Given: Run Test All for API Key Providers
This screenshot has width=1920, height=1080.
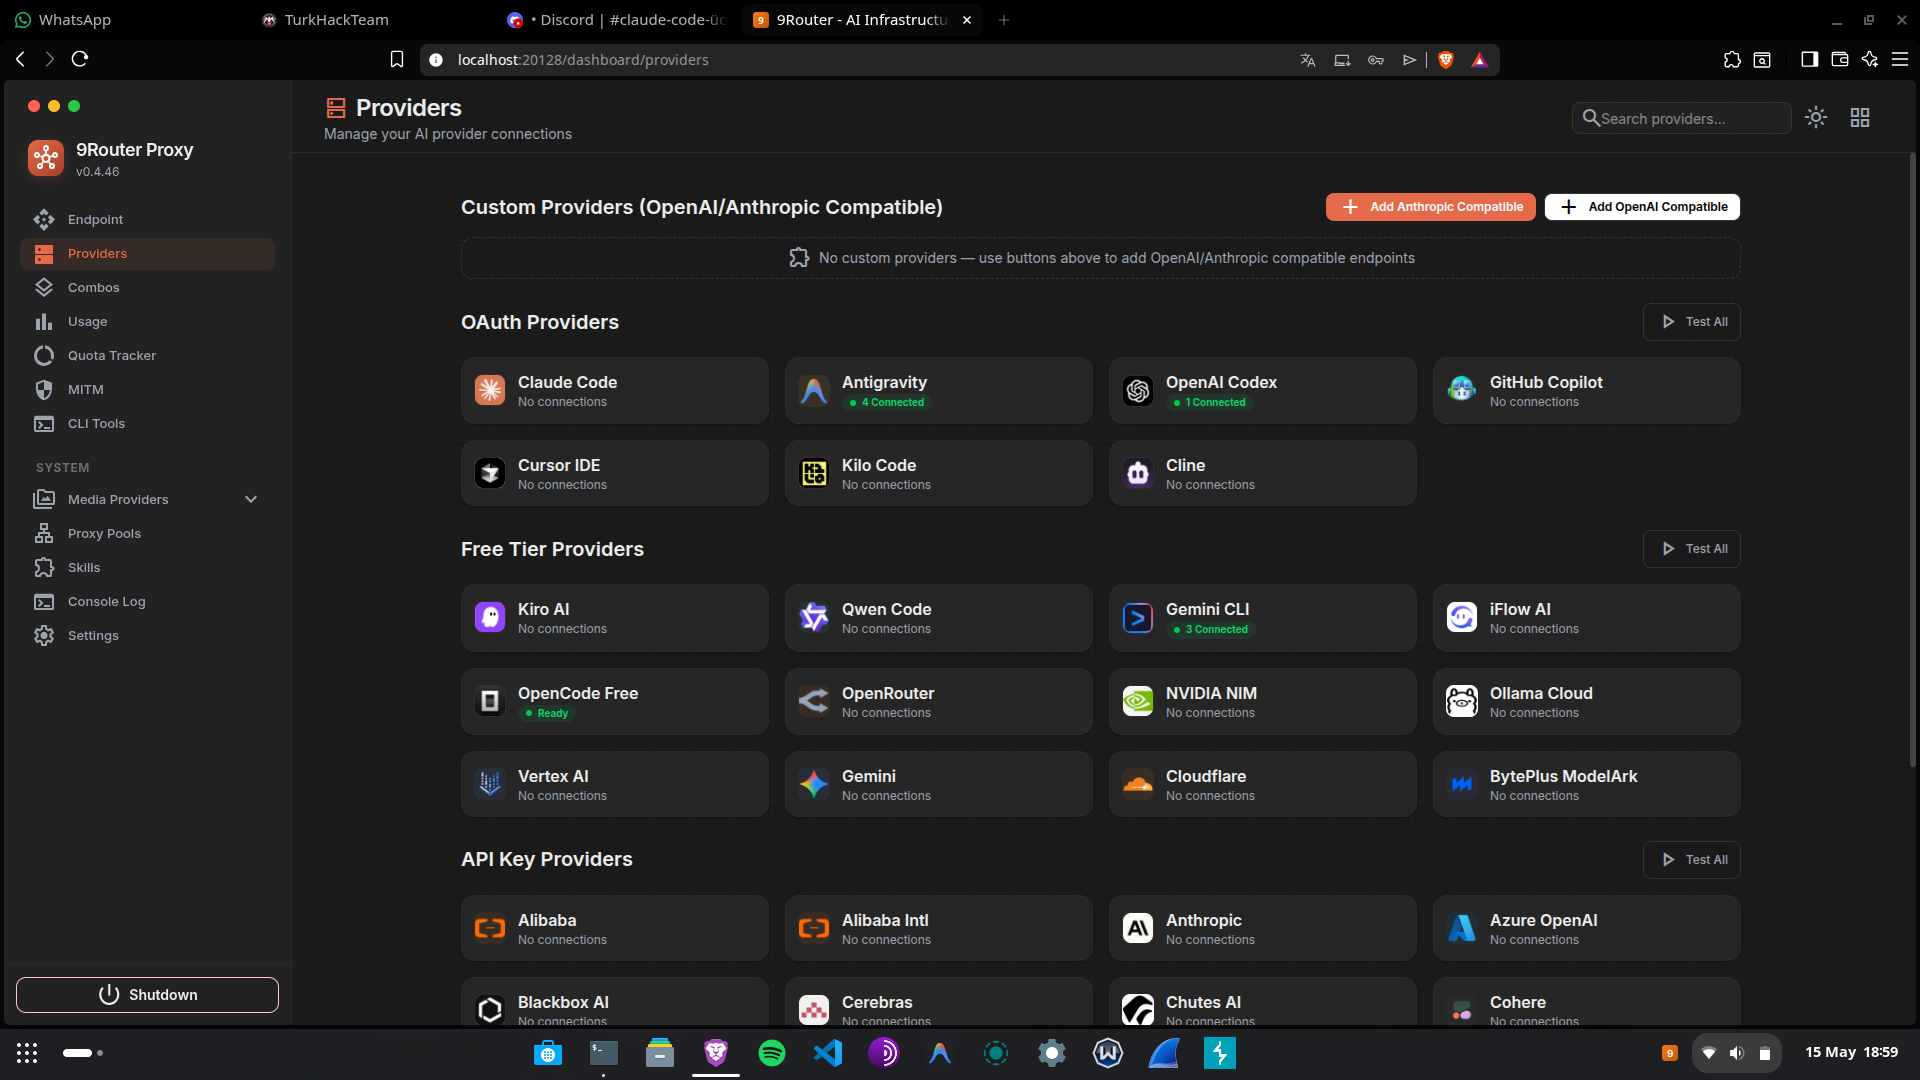Looking at the screenshot, I should pyautogui.click(x=1692, y=860).
